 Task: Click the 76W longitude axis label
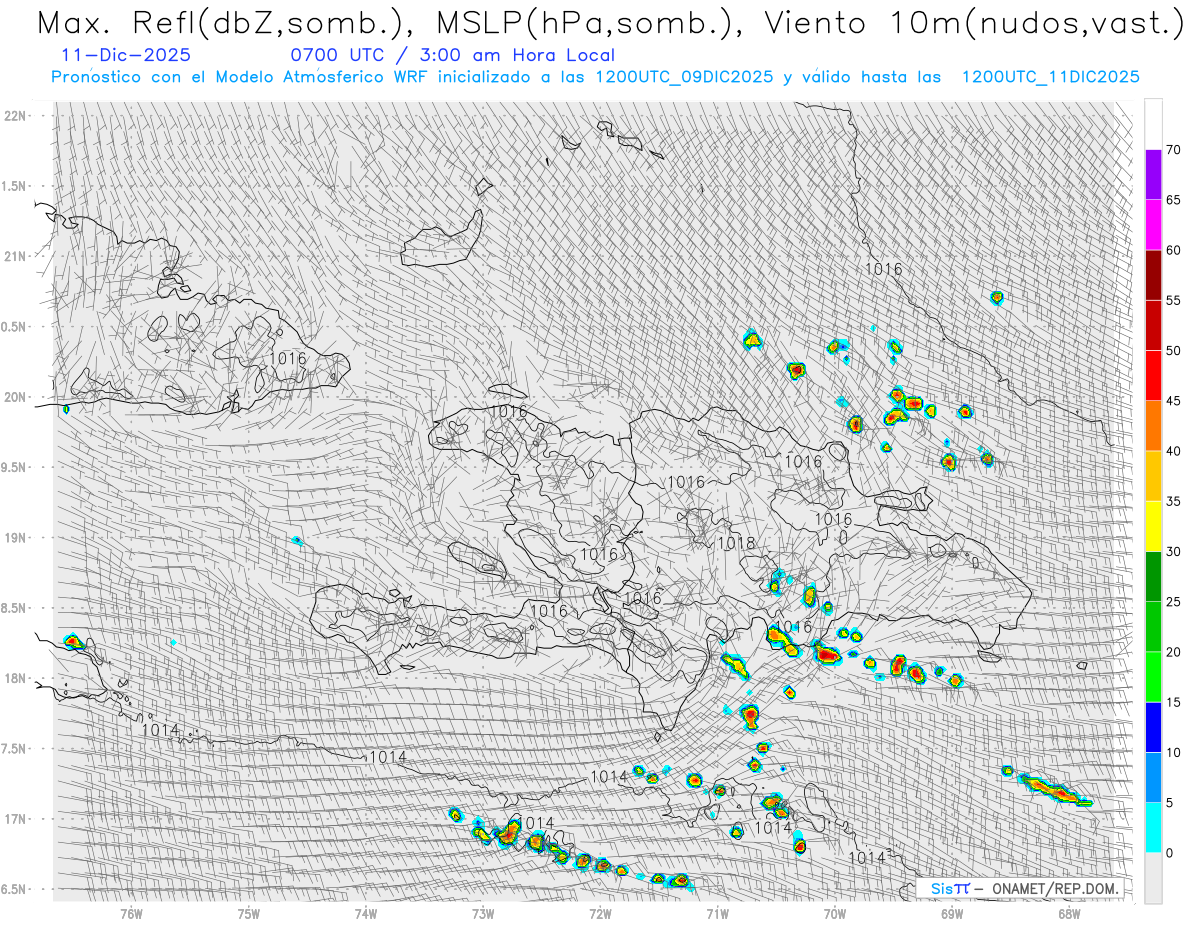(131, 913)
